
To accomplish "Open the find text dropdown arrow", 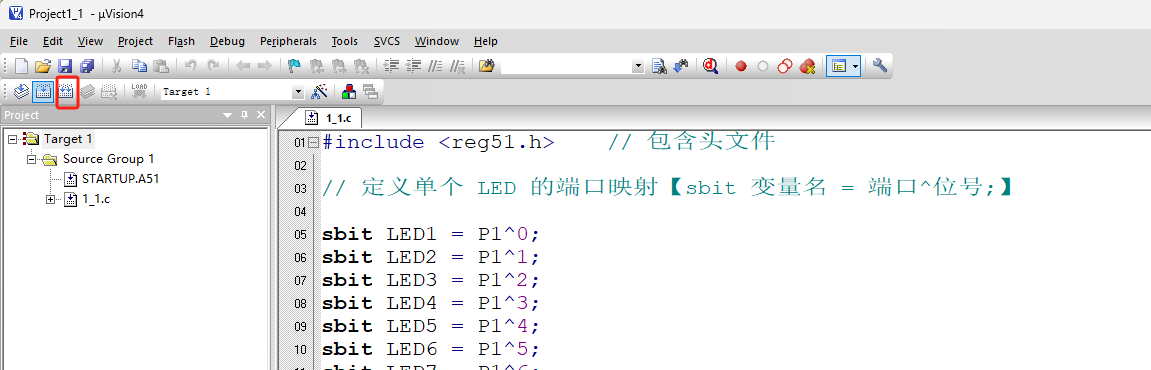I will coord(638,66).
